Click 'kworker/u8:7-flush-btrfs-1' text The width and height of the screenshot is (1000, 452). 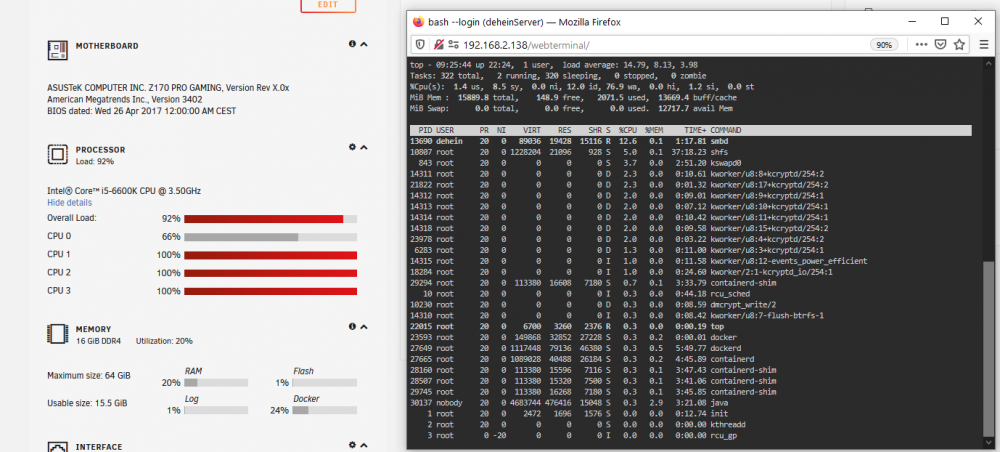click(768, 316)
